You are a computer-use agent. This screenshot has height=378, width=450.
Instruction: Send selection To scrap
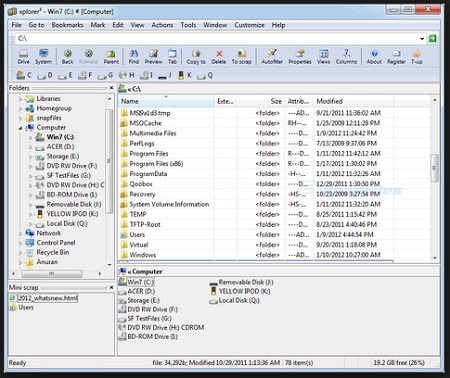click(x=242, y=57)
